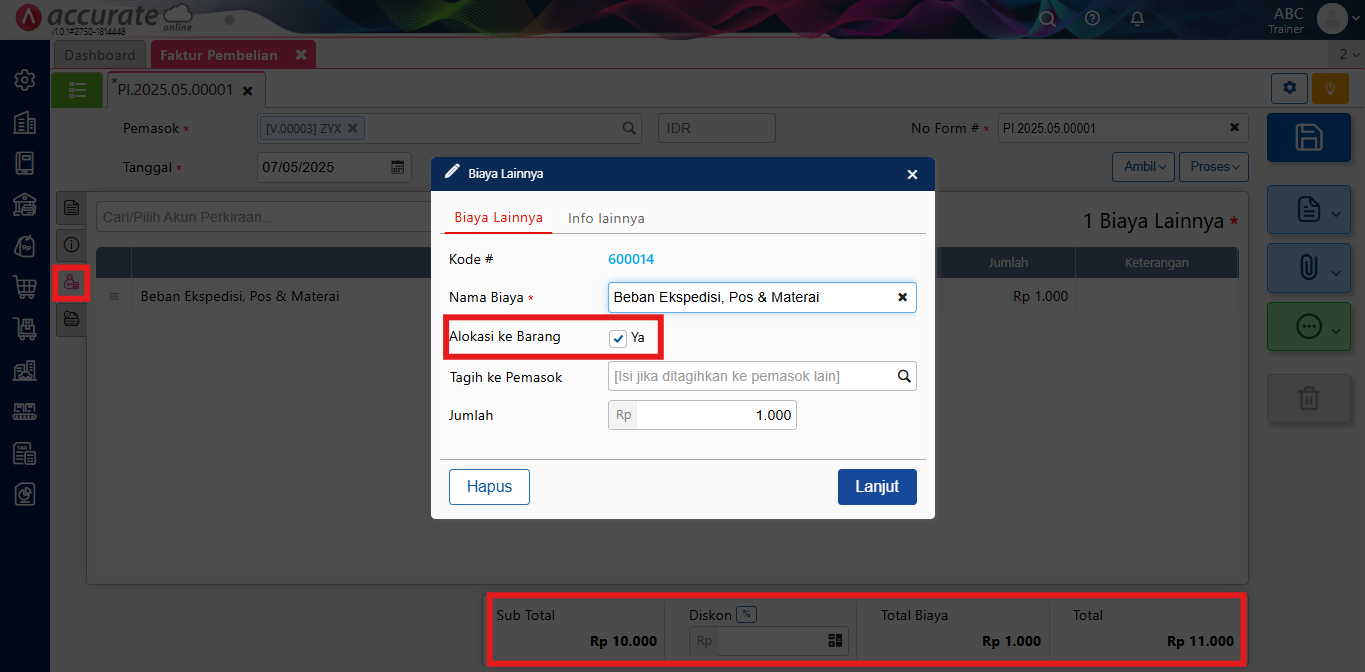This screenshot has height=672, width=1365.
Task: Expand the Ambil dropdown
Action: tap(1143, 167)
